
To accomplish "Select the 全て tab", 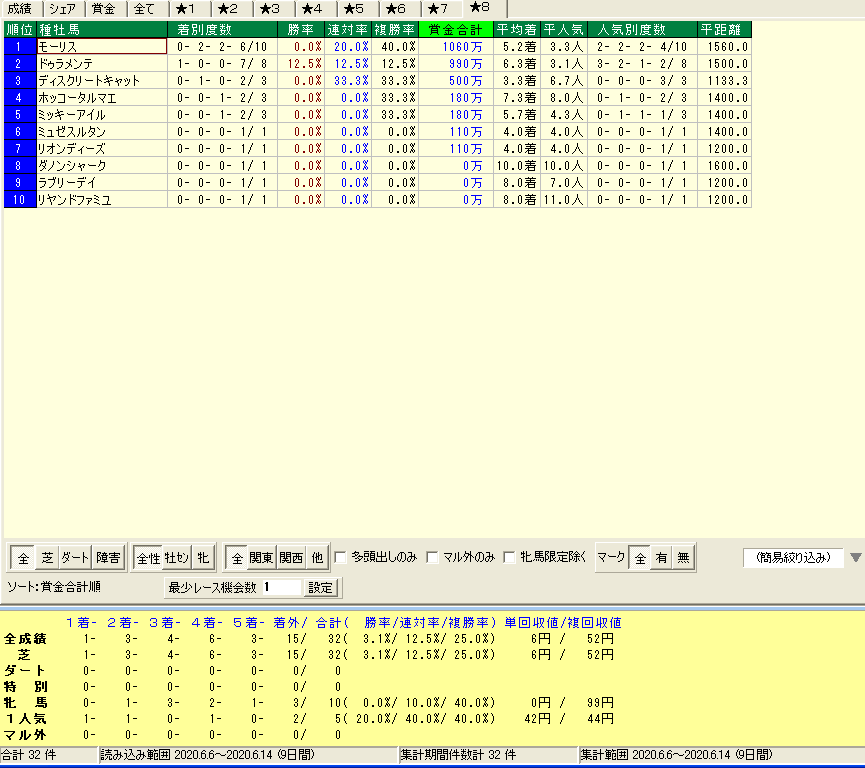I will coord(147,9).
